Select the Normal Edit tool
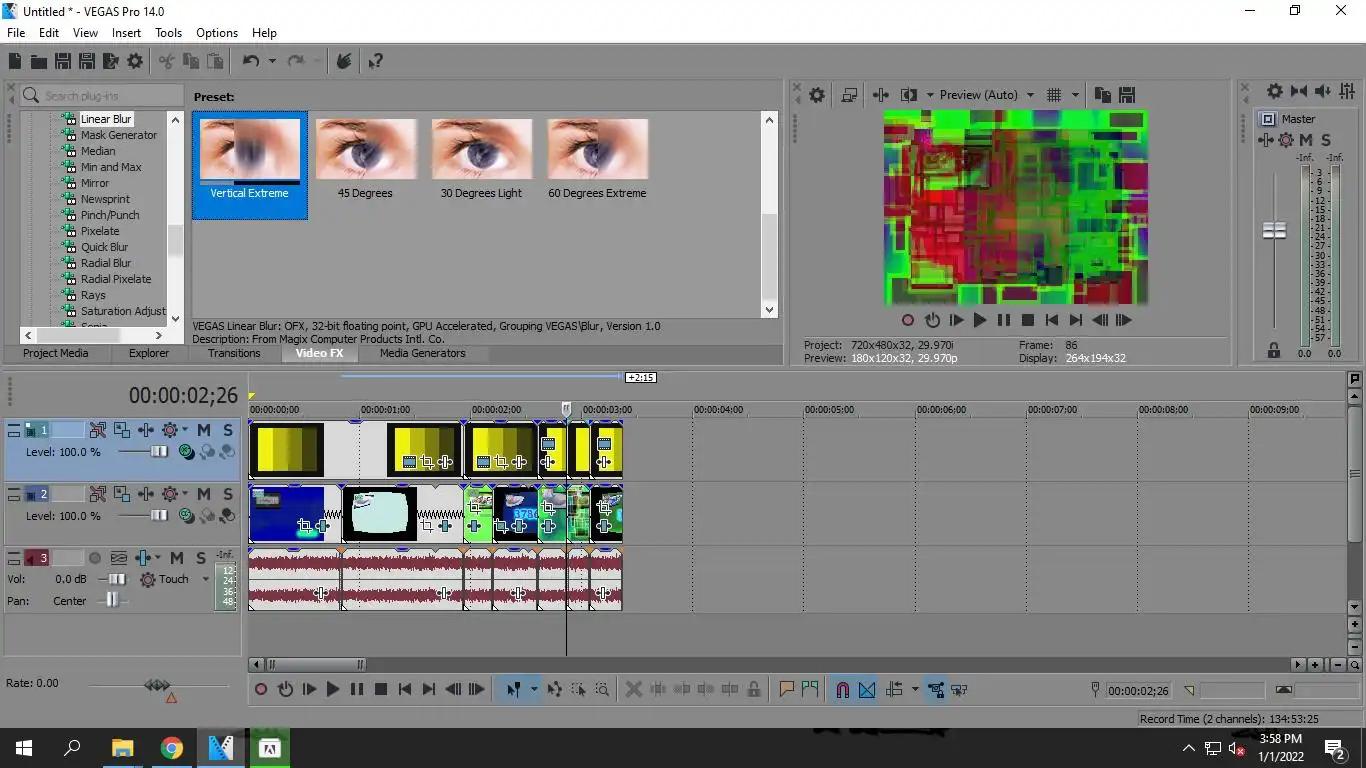 point(513,689)
